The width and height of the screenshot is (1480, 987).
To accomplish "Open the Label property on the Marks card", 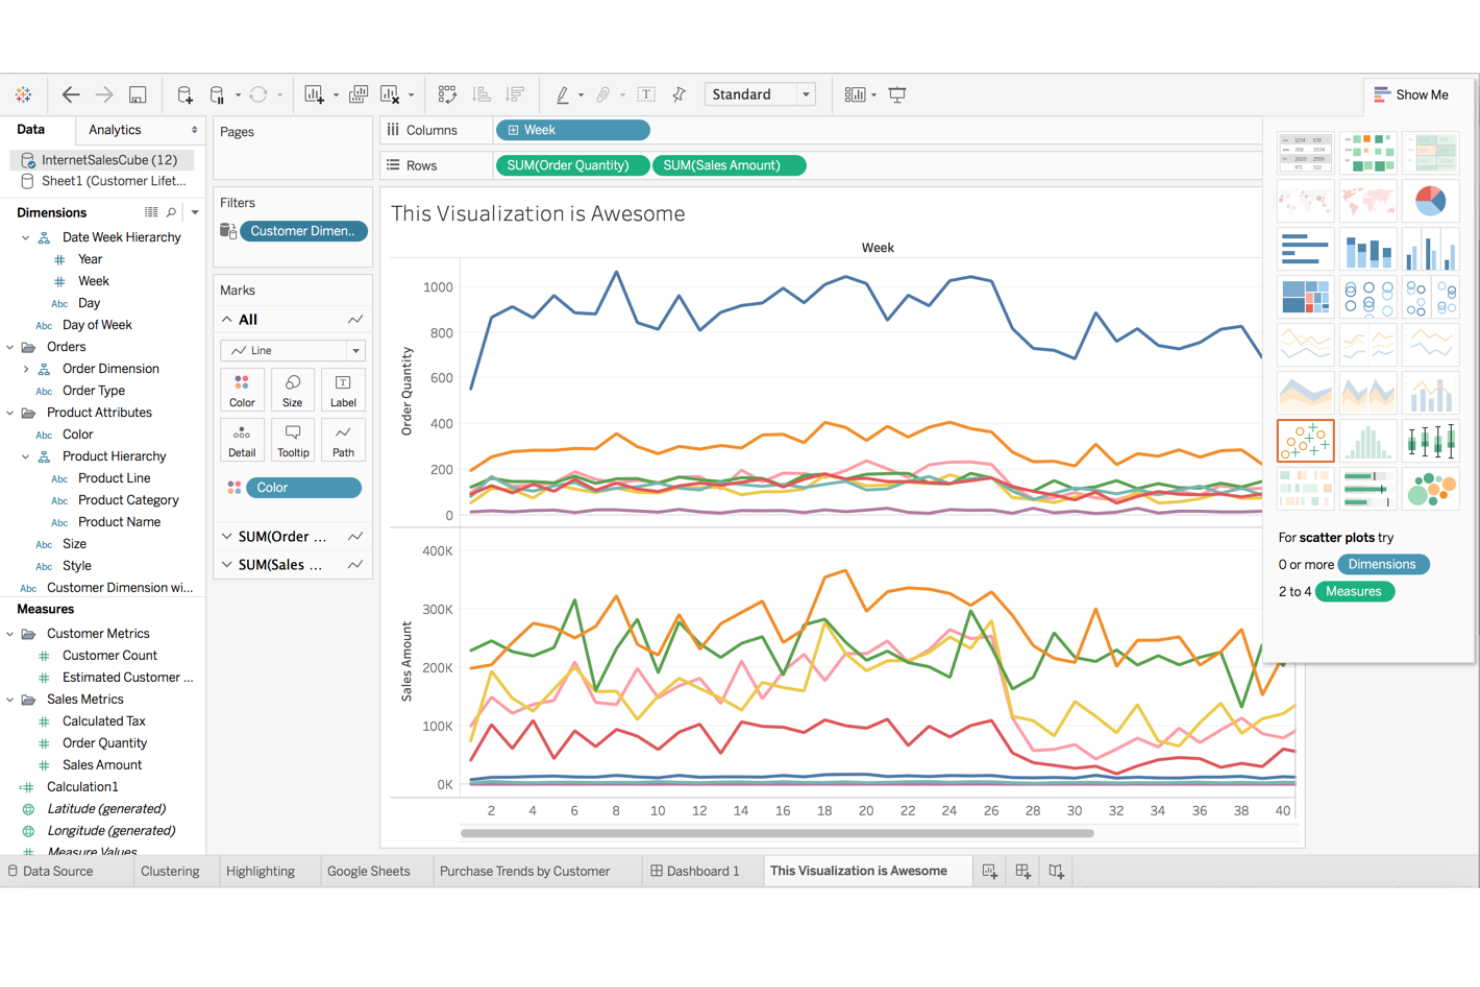I will pyautogui.click(x=343, y=390).
